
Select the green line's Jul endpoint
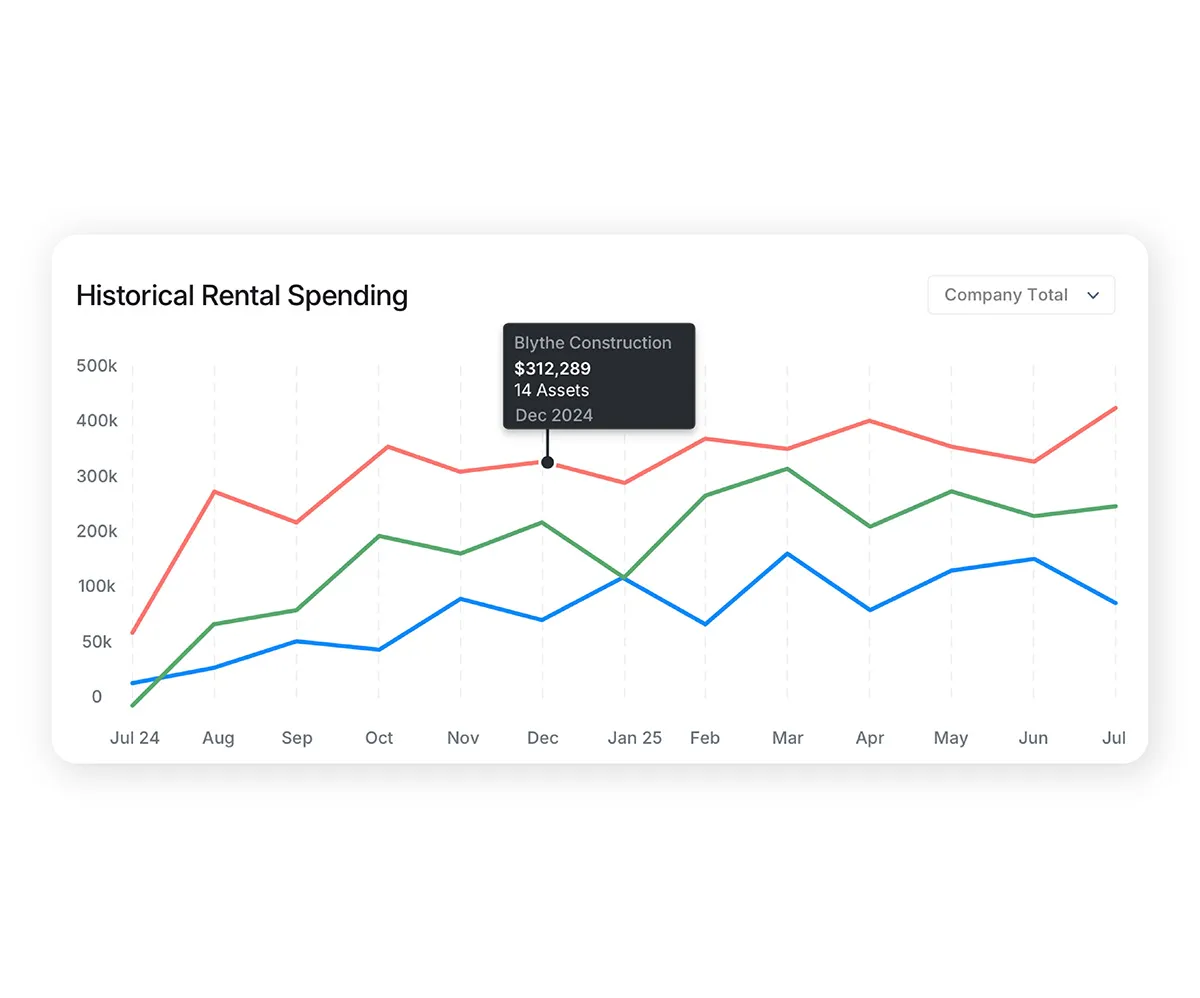[1114, 505]
